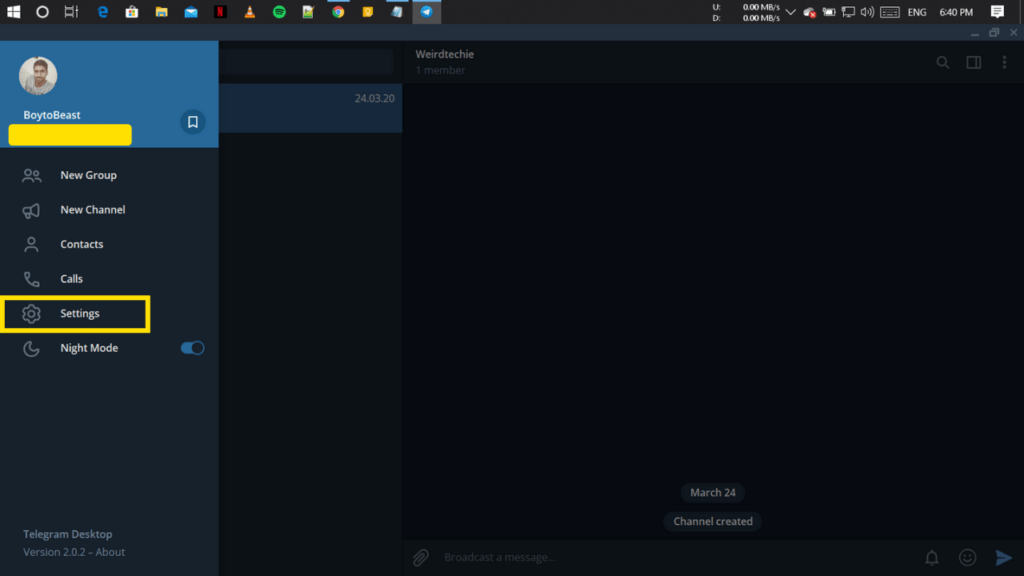Open Netflix from the taskbar
The height and width of the screenshot is (576, 1024).
pyautogui.click(x=220, y=12)
